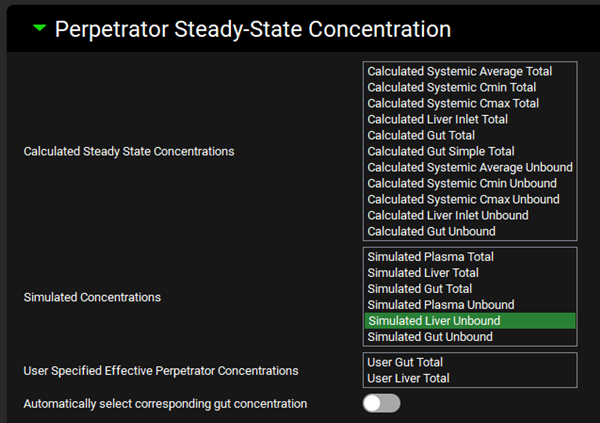600x423 pixels.
Task: Choose Simulated Liver Total entry
Action: (423, 273)
